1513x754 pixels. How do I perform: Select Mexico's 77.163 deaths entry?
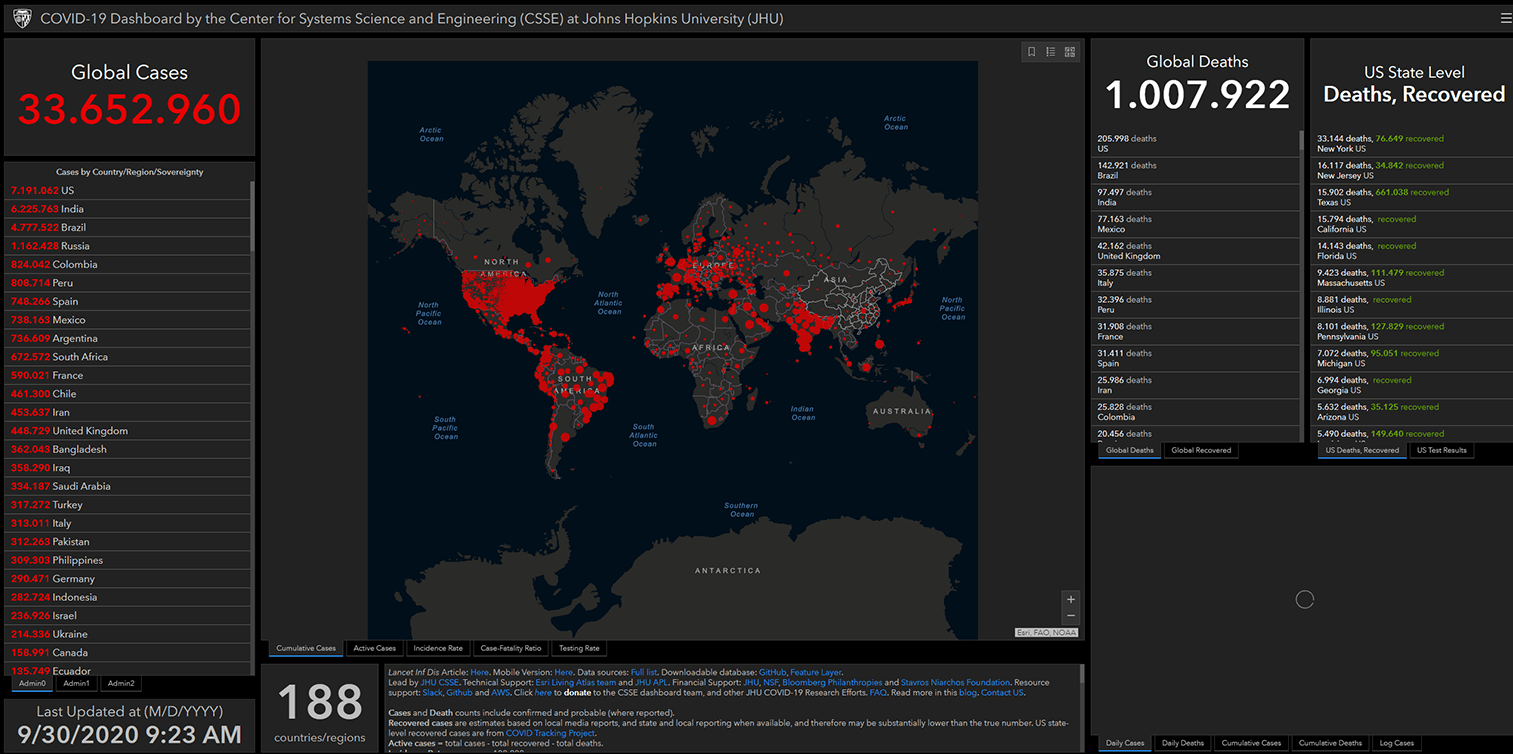pos(1196,224)
